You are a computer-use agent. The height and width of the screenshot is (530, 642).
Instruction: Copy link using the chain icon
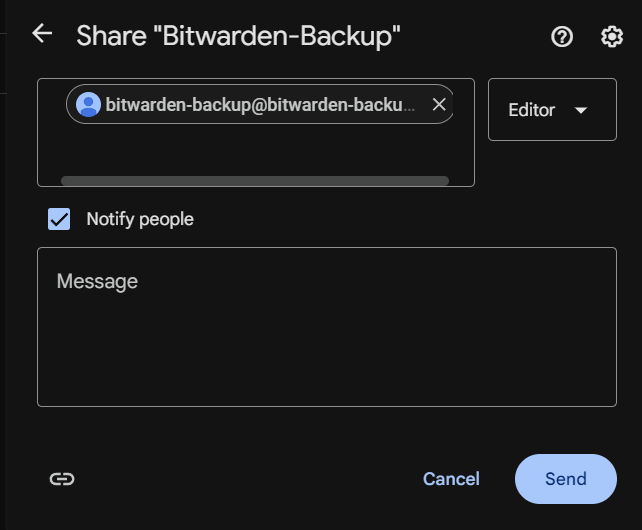coord(62,479)
